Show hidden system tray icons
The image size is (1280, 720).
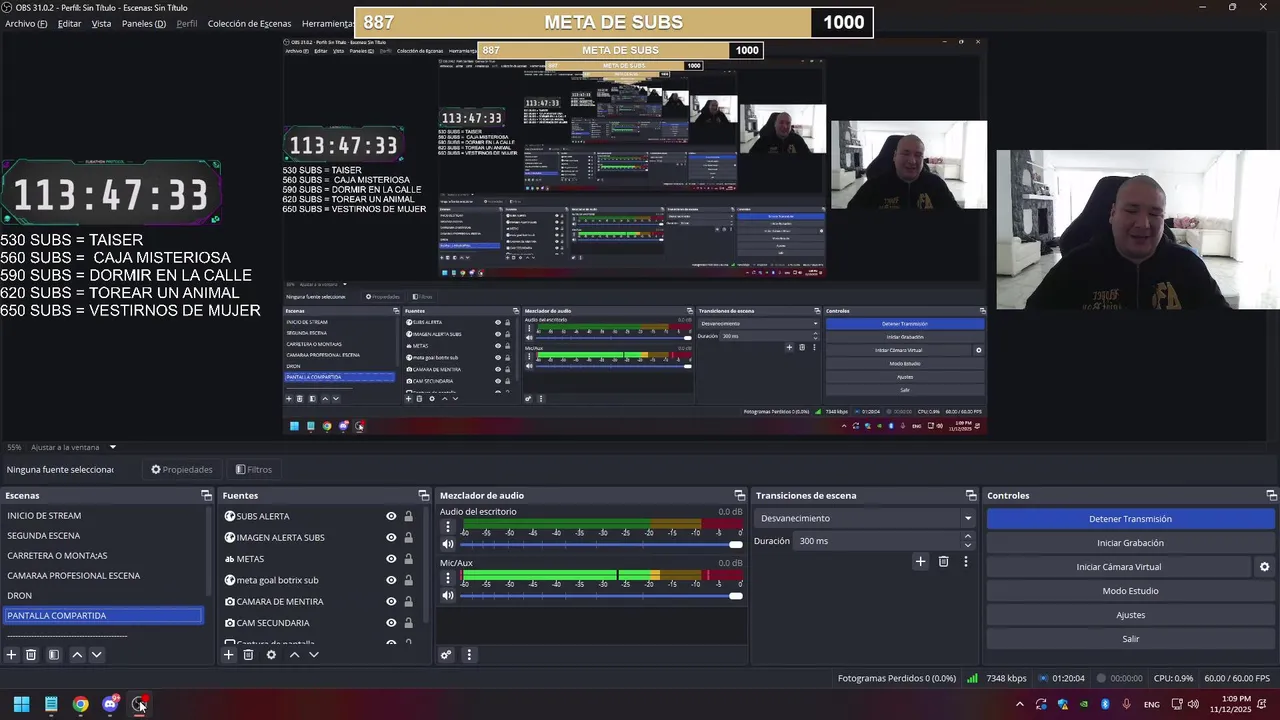[1019, 704]
